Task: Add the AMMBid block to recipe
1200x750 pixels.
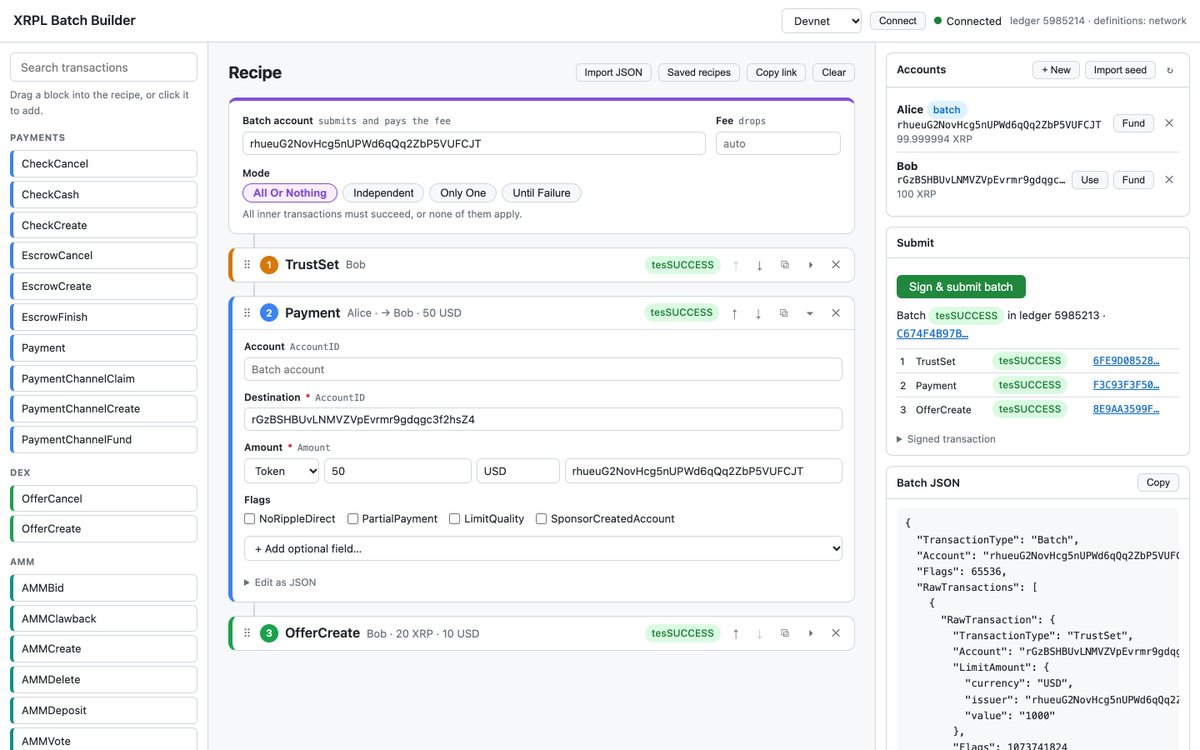Action: point(103,588)
